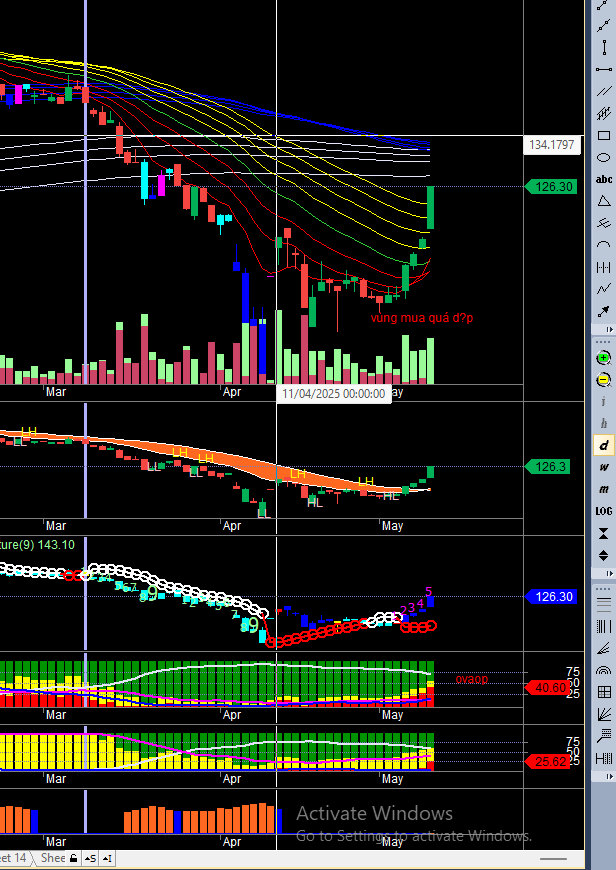Screen dimensions: 616x870
Task: Select the triangle drawing tool
Action: (604, 201)
